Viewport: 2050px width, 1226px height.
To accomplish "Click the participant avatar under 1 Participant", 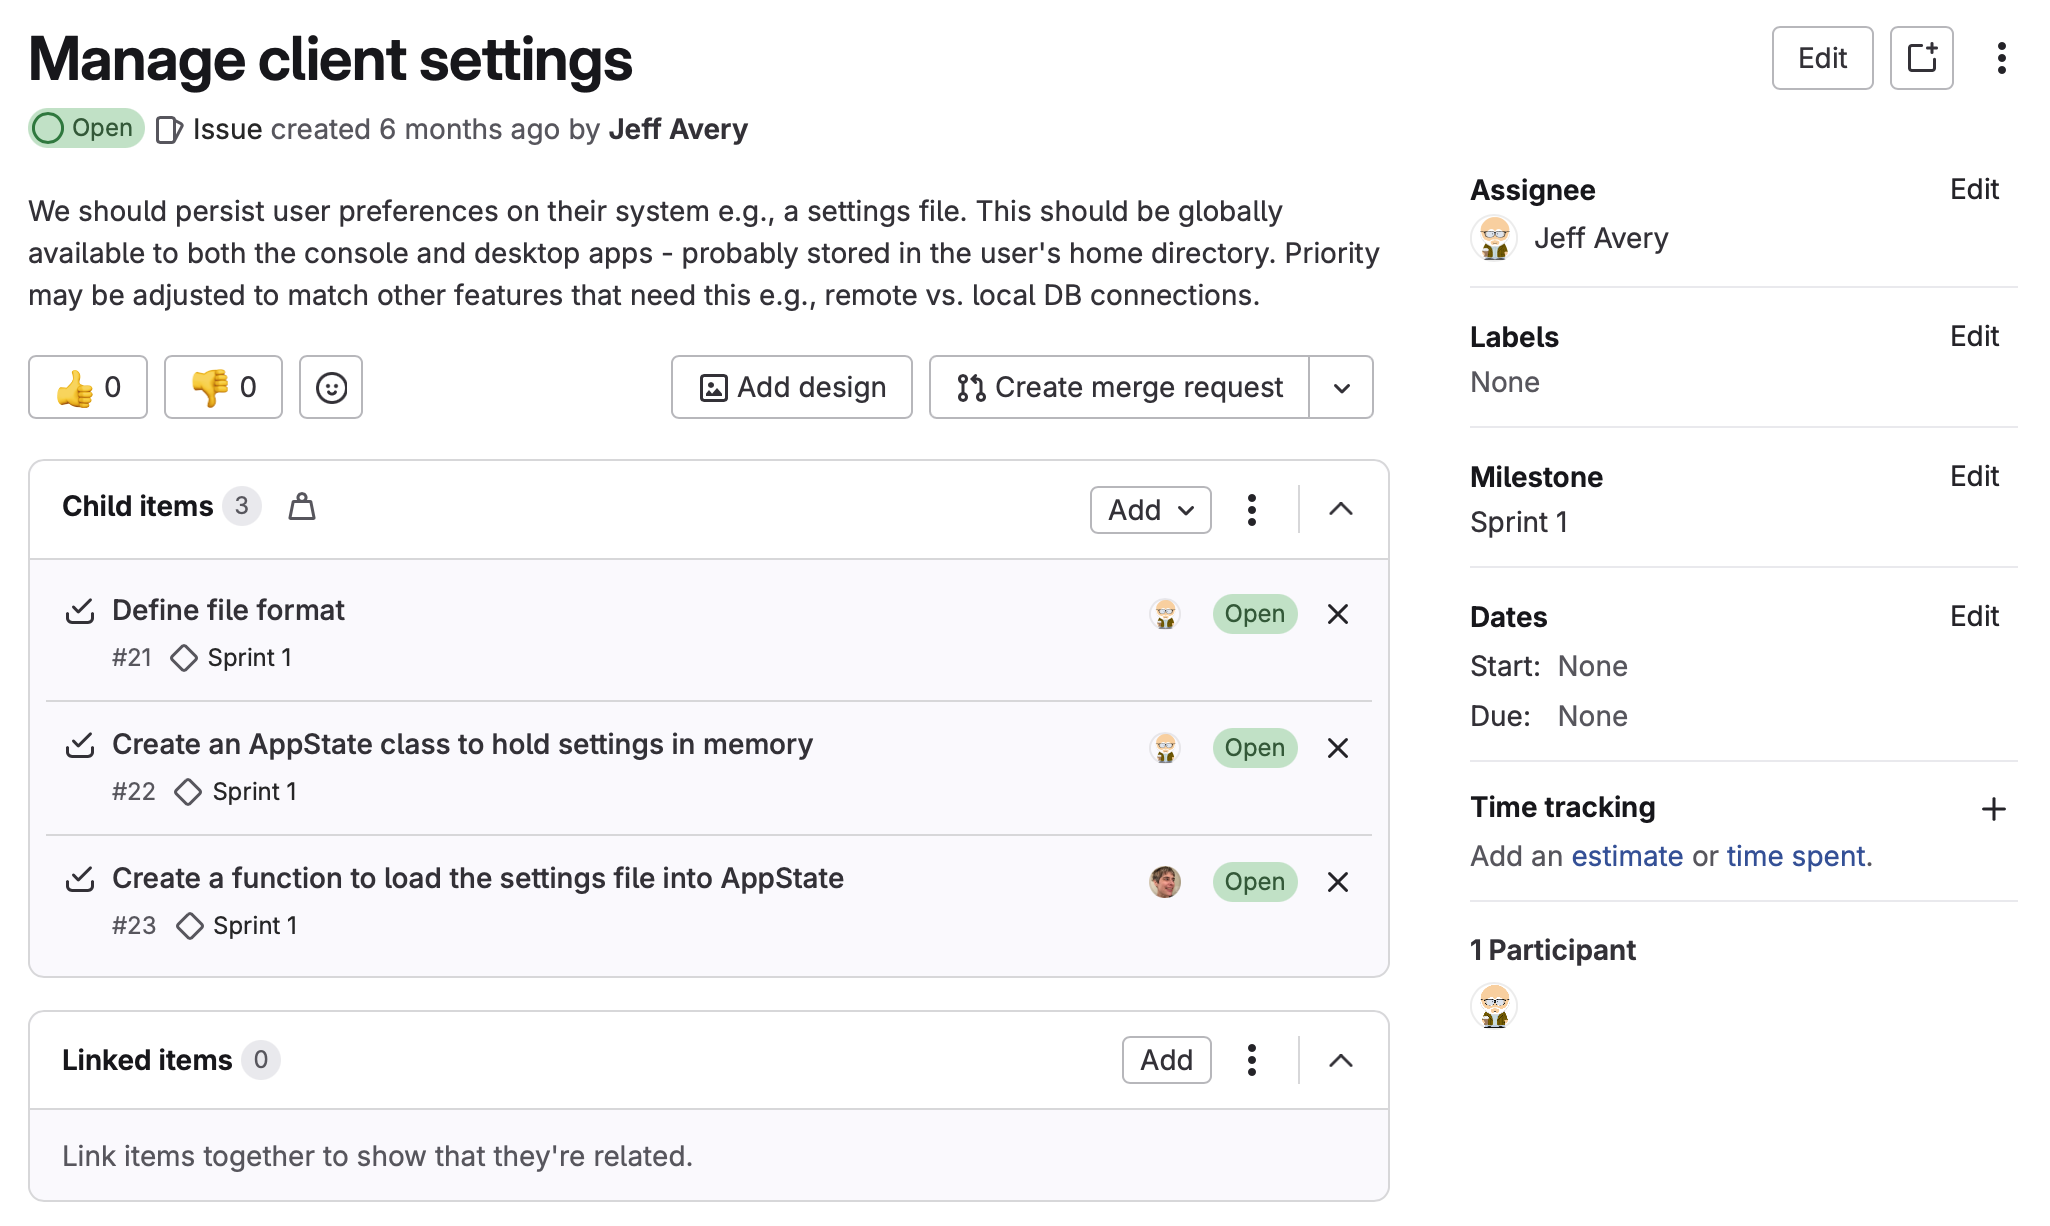I will coord(1494,1006).
